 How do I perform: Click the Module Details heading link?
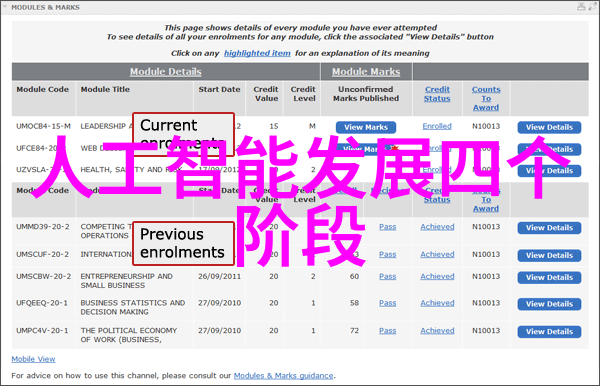pyautogui.click(x=166, y=72)
